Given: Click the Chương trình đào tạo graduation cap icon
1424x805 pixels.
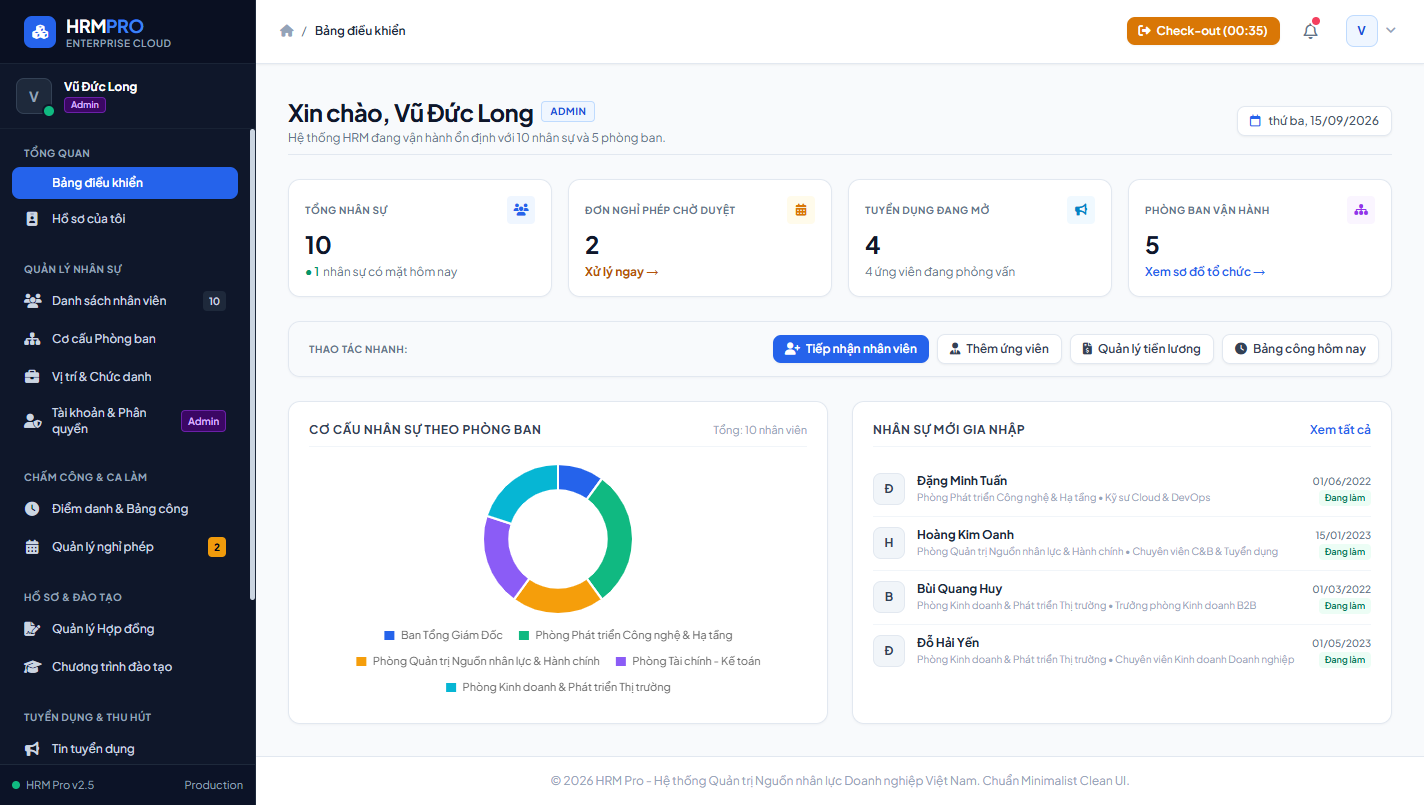Looking at the screenshot, I should pos(32,667).
